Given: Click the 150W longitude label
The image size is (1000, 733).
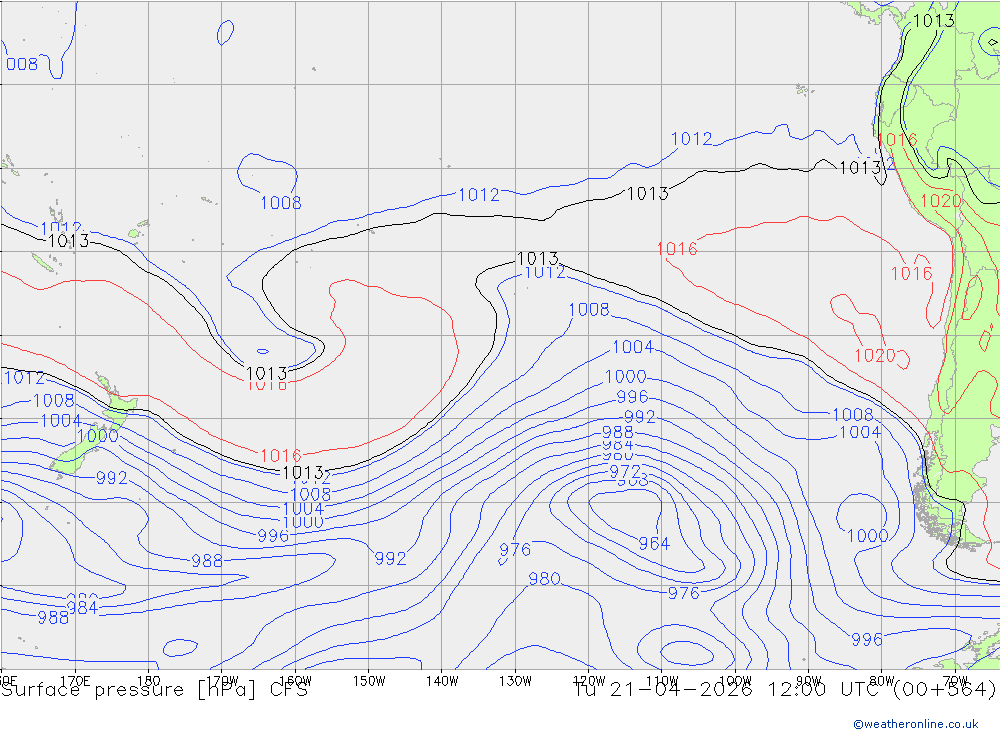Looking at the screenshot, I should (x=369, y=681).
